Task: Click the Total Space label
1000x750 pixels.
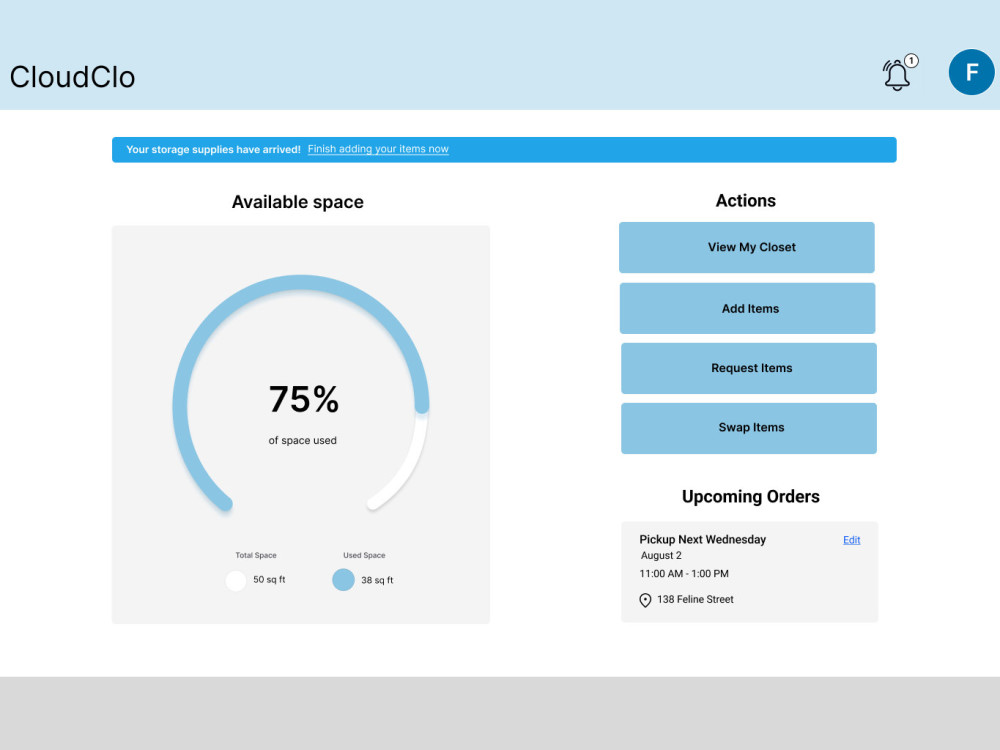Action: [x=256, y=555]
